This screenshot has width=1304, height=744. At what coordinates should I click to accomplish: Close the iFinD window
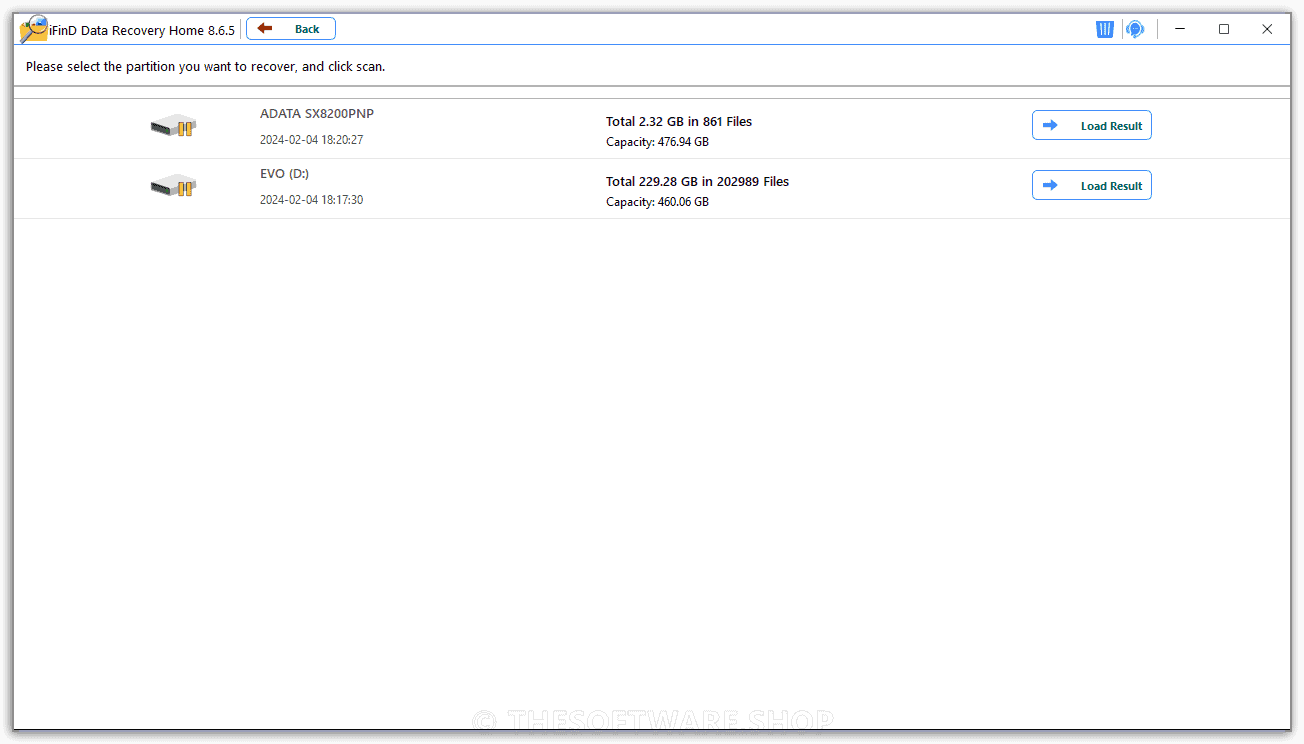point(1267,29)
